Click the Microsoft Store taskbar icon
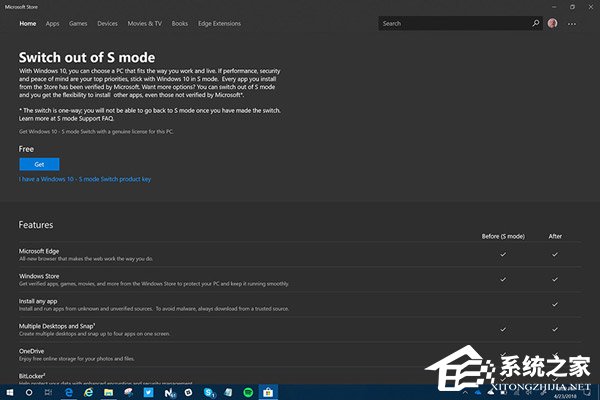The image size is (600, 400). [268, 392]
